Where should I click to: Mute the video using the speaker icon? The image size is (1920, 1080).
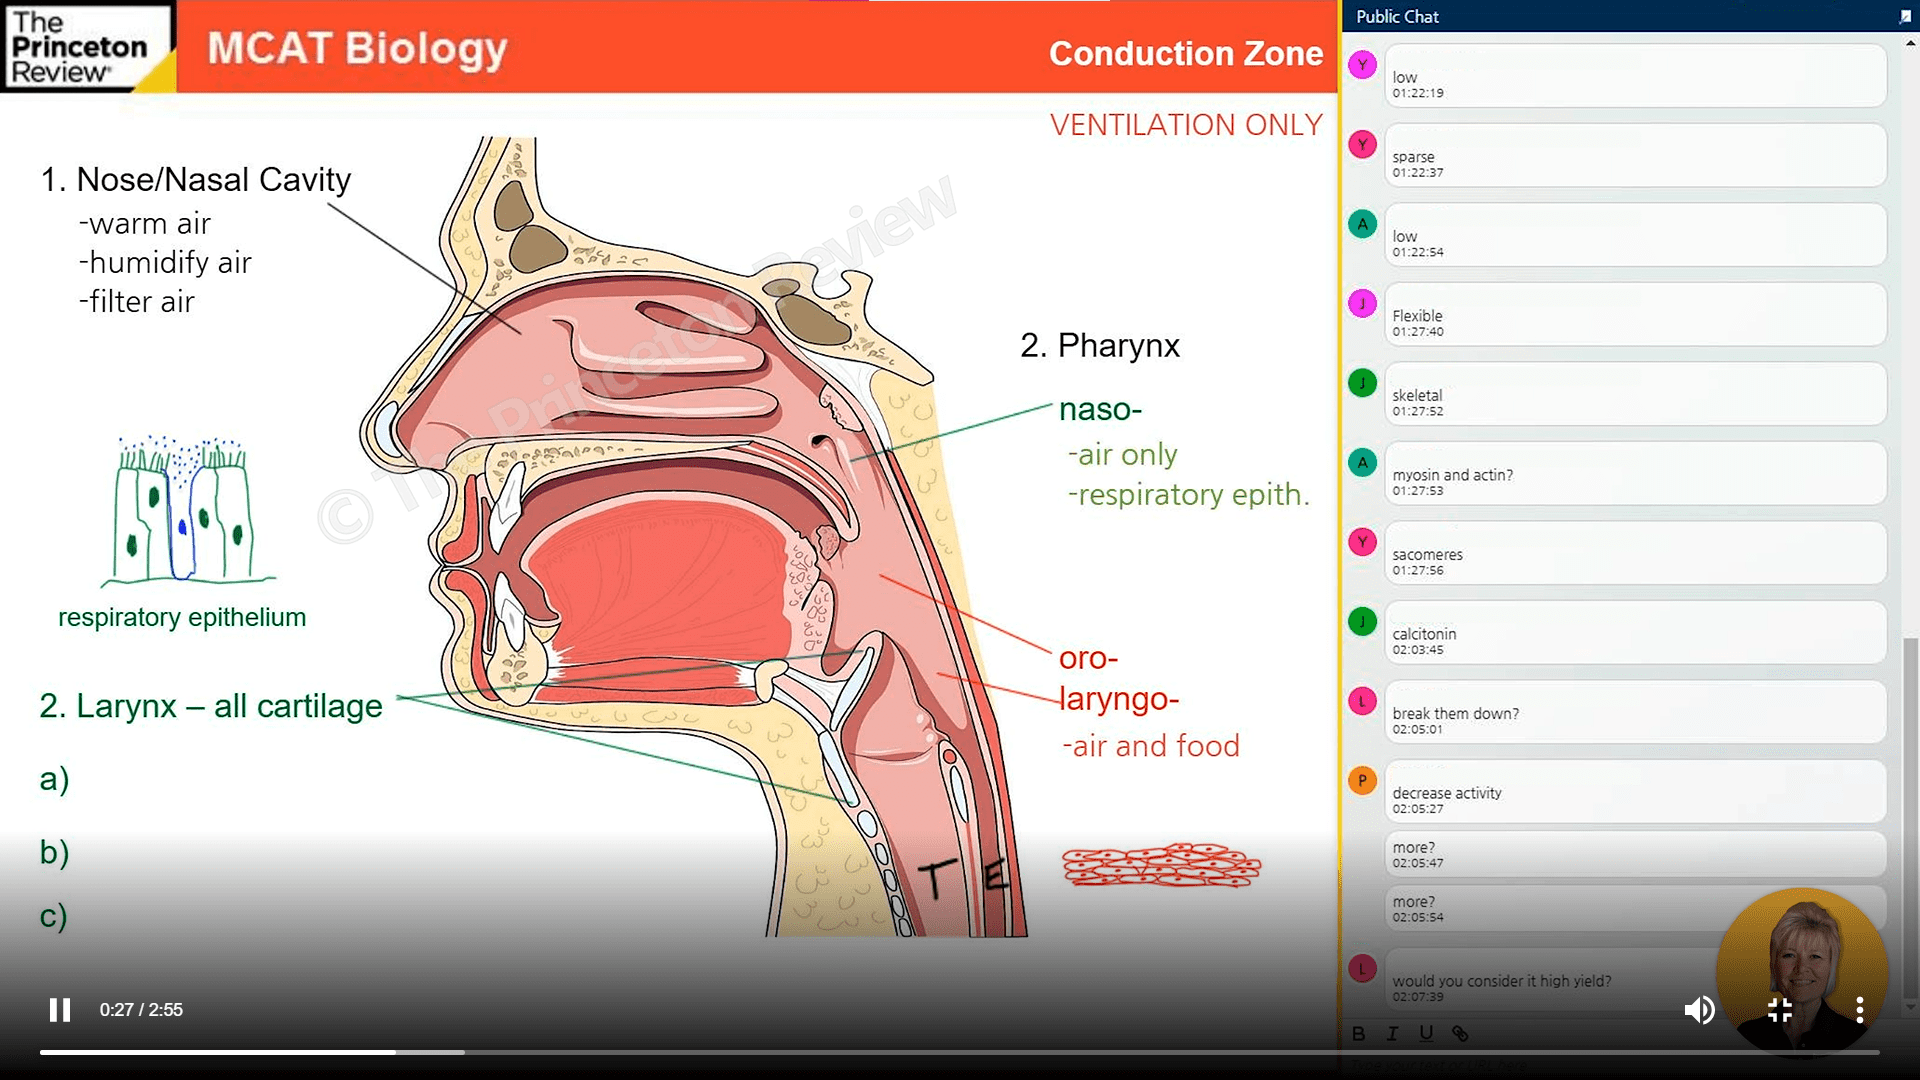pyautogui.click(x=1698, y=1010)
